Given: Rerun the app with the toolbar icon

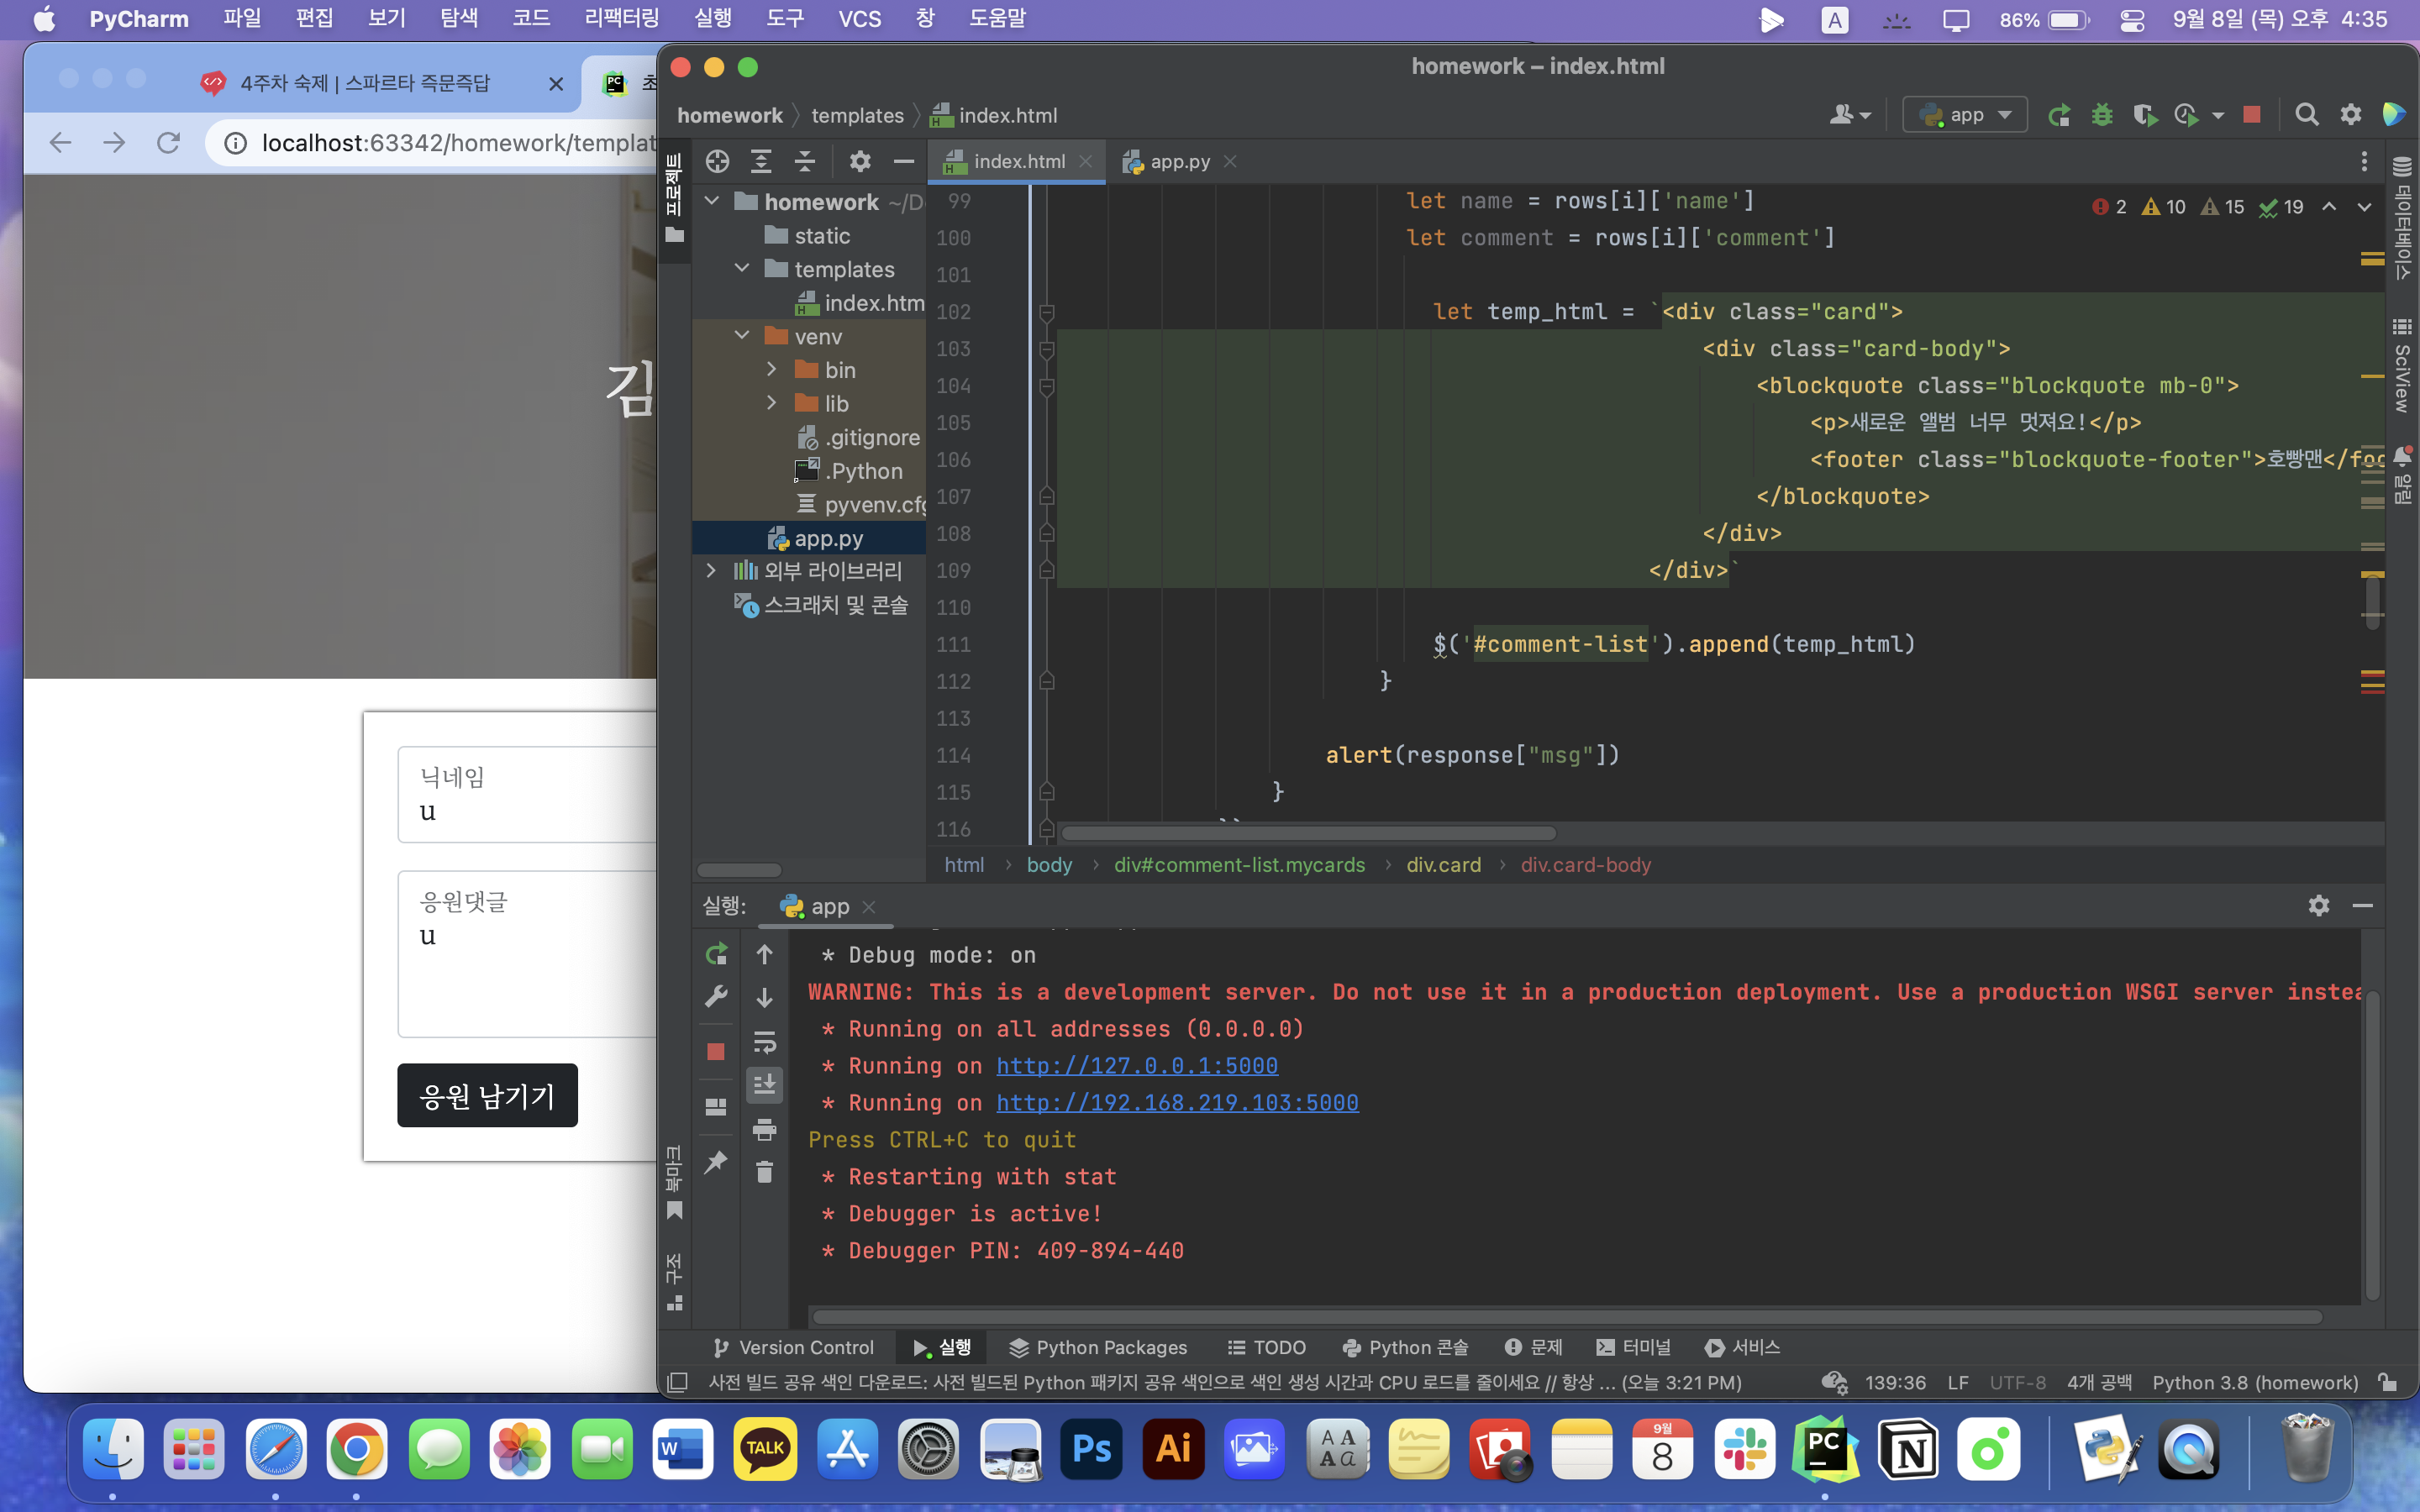Looking at the screenshot, I should [2058, 115].
